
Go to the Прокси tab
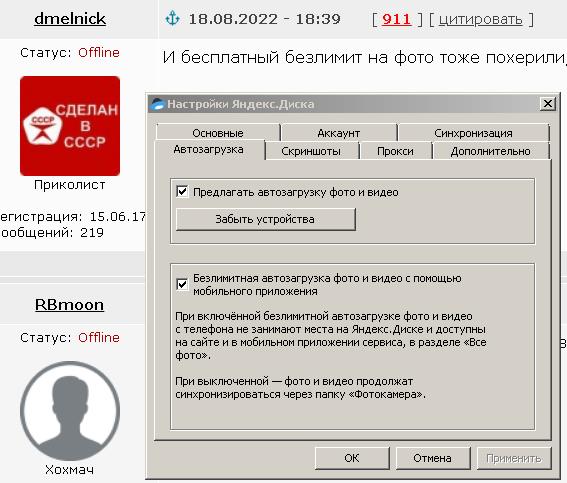click(x=395, y=151)
